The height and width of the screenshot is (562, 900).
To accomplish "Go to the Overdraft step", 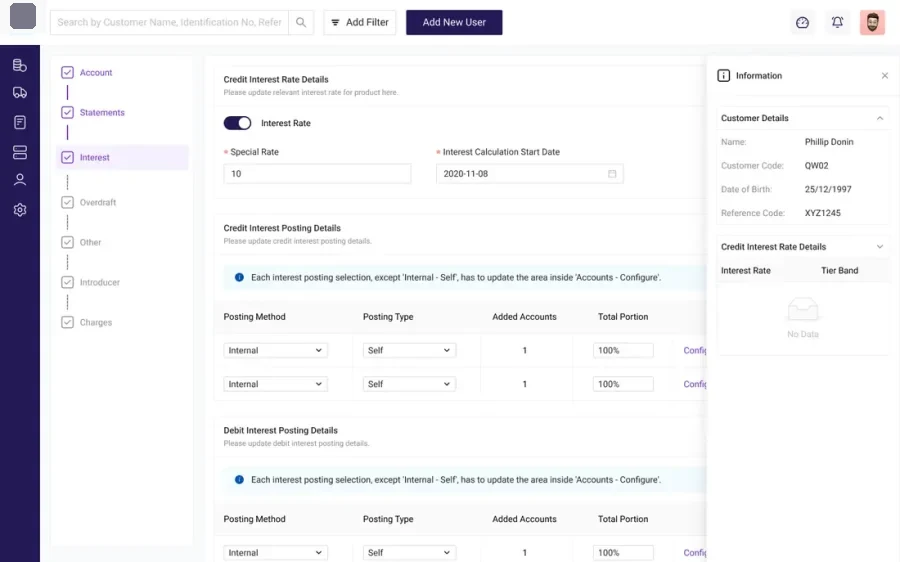I will 98,202.
